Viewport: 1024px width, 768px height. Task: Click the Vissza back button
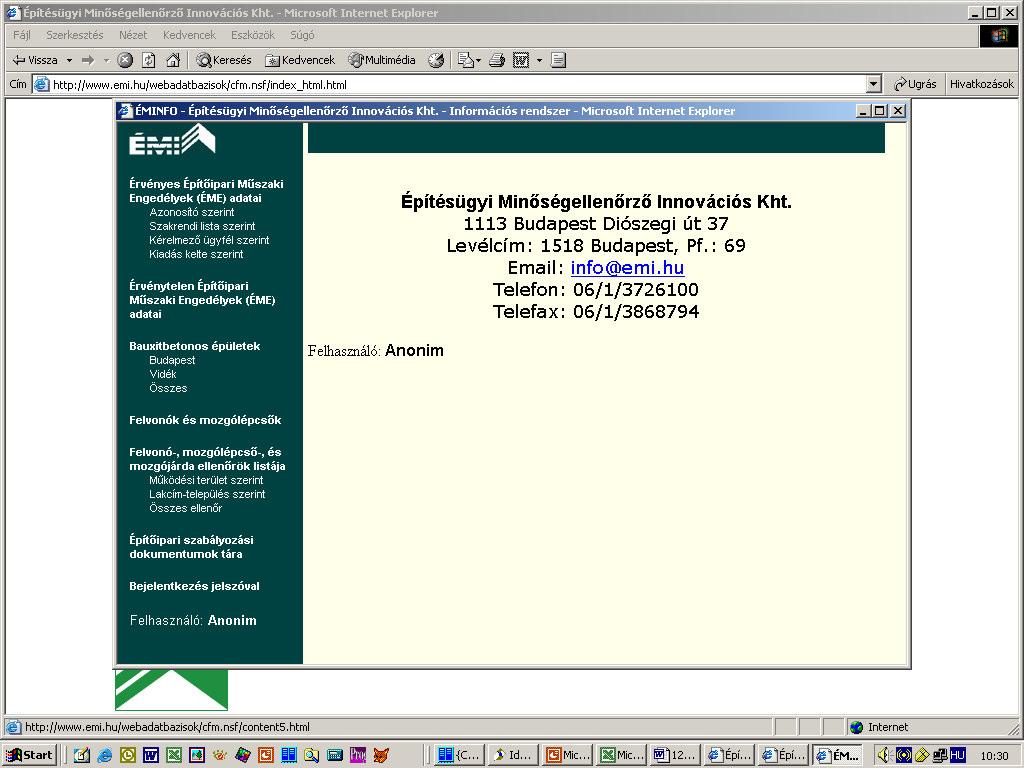tap(35, 60)
